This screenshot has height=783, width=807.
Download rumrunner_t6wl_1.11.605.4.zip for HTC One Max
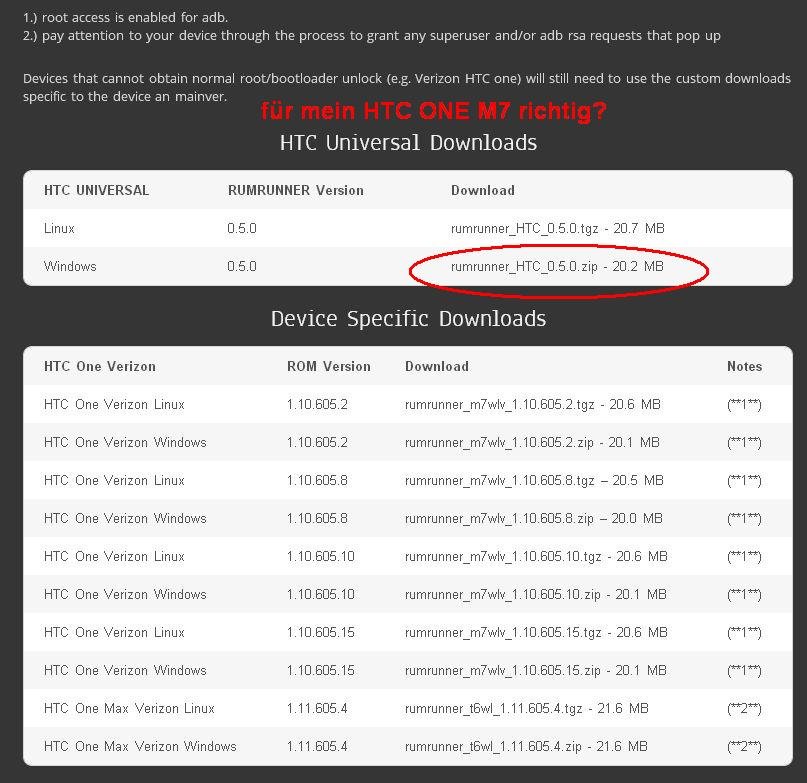(x=526, y=746)
